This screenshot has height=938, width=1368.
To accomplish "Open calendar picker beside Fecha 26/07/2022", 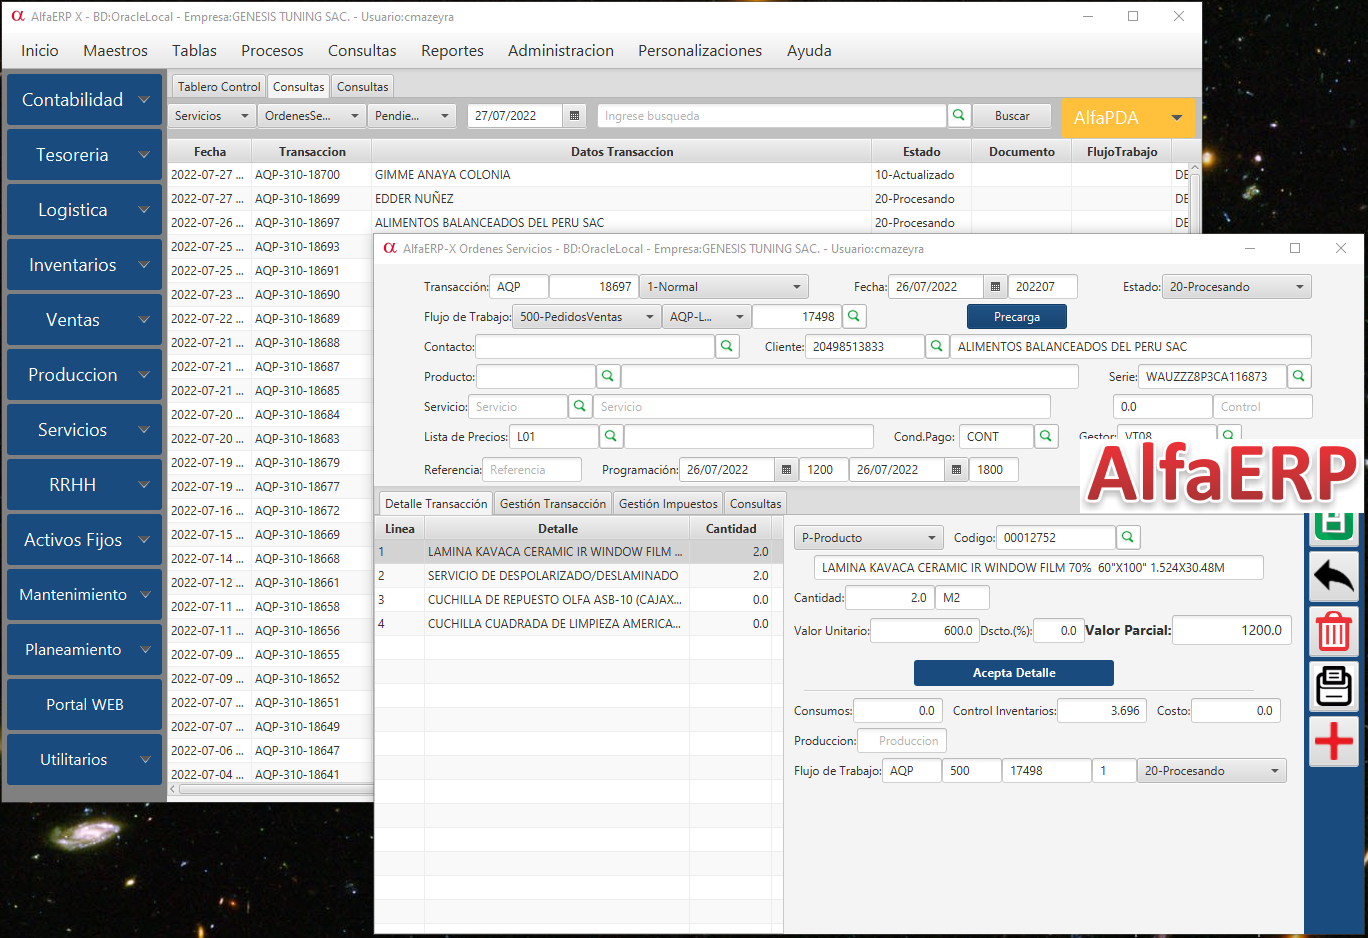I will (995, 287).
